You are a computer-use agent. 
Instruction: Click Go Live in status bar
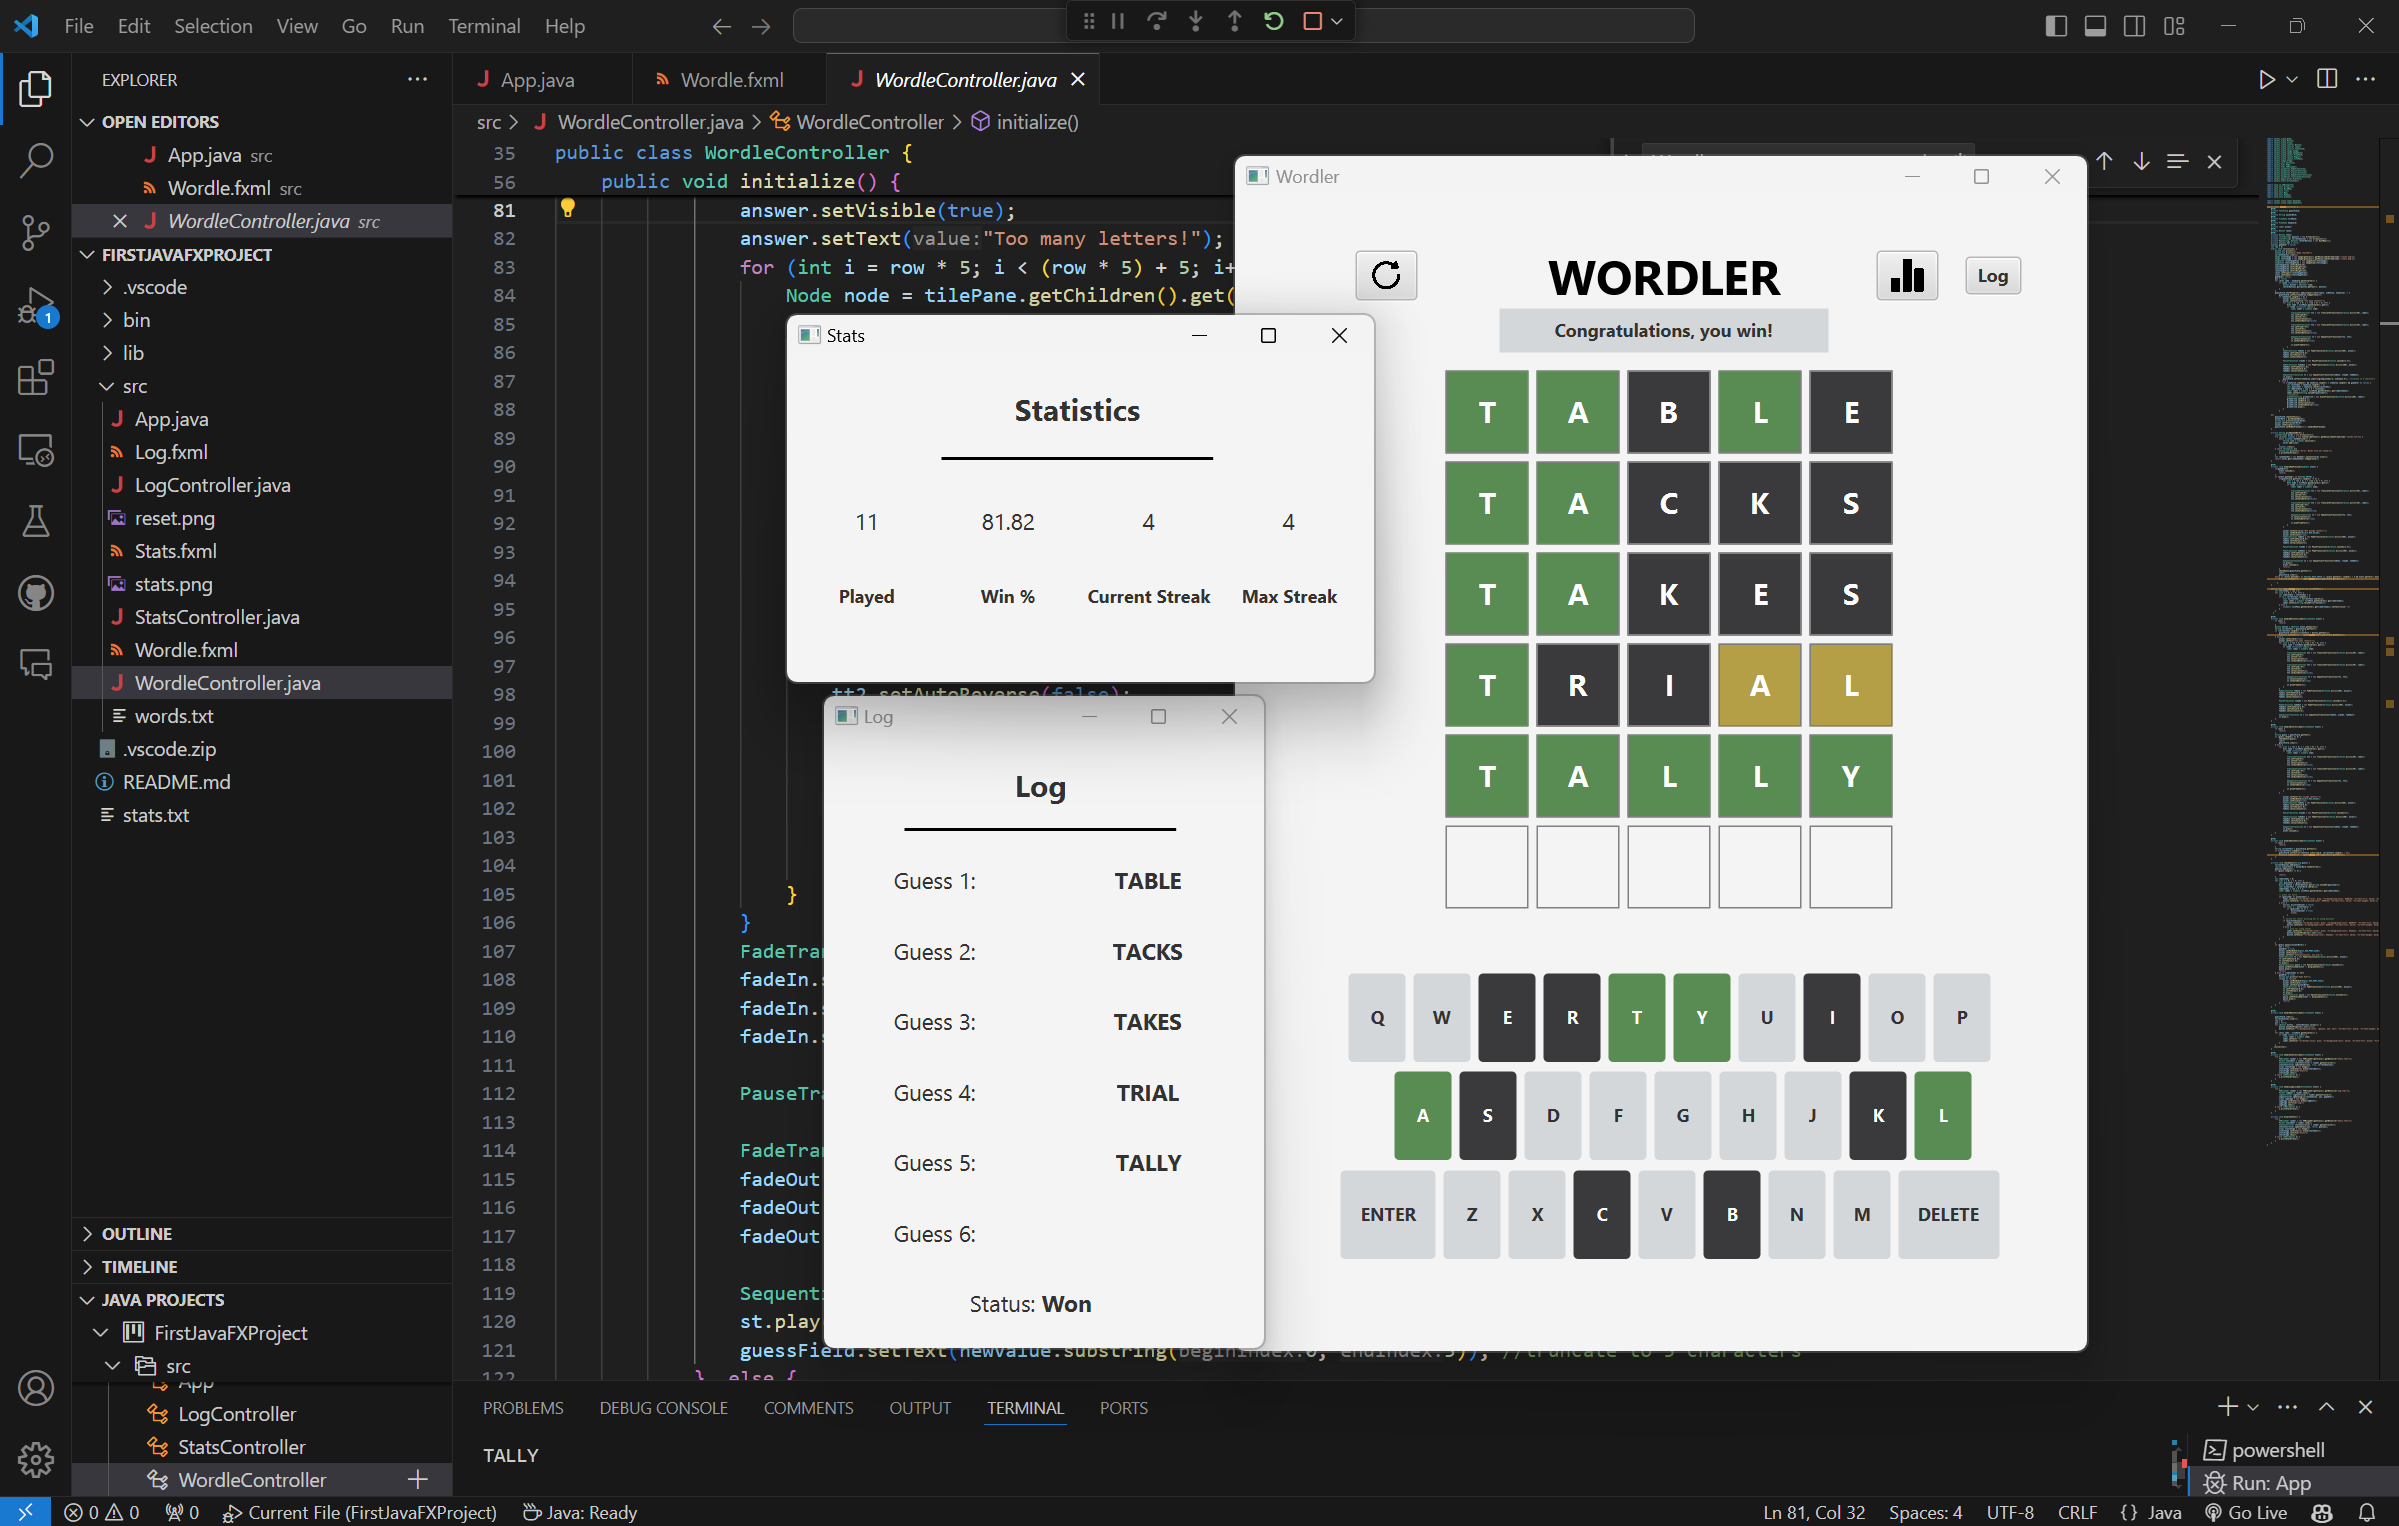point(2247,1512)
